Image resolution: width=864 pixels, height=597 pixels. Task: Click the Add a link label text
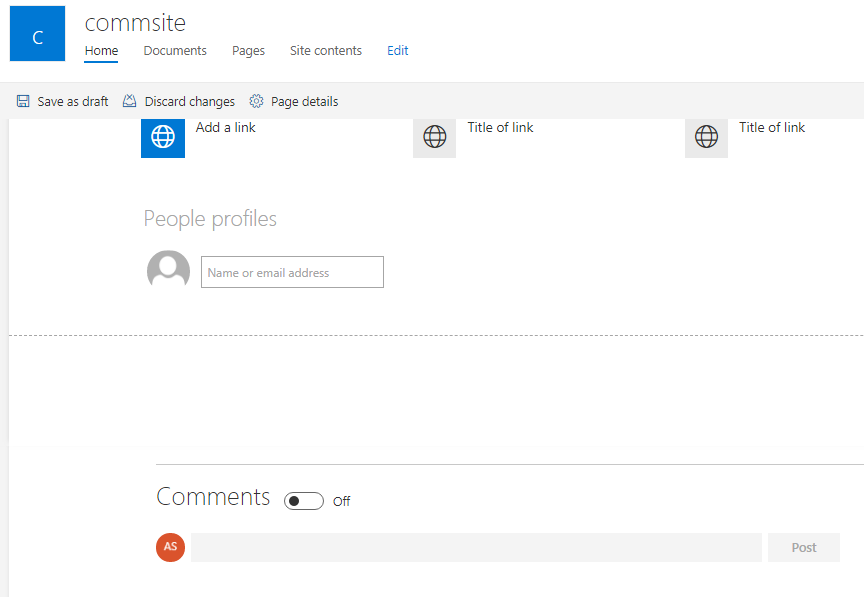(x=226, y=127)
